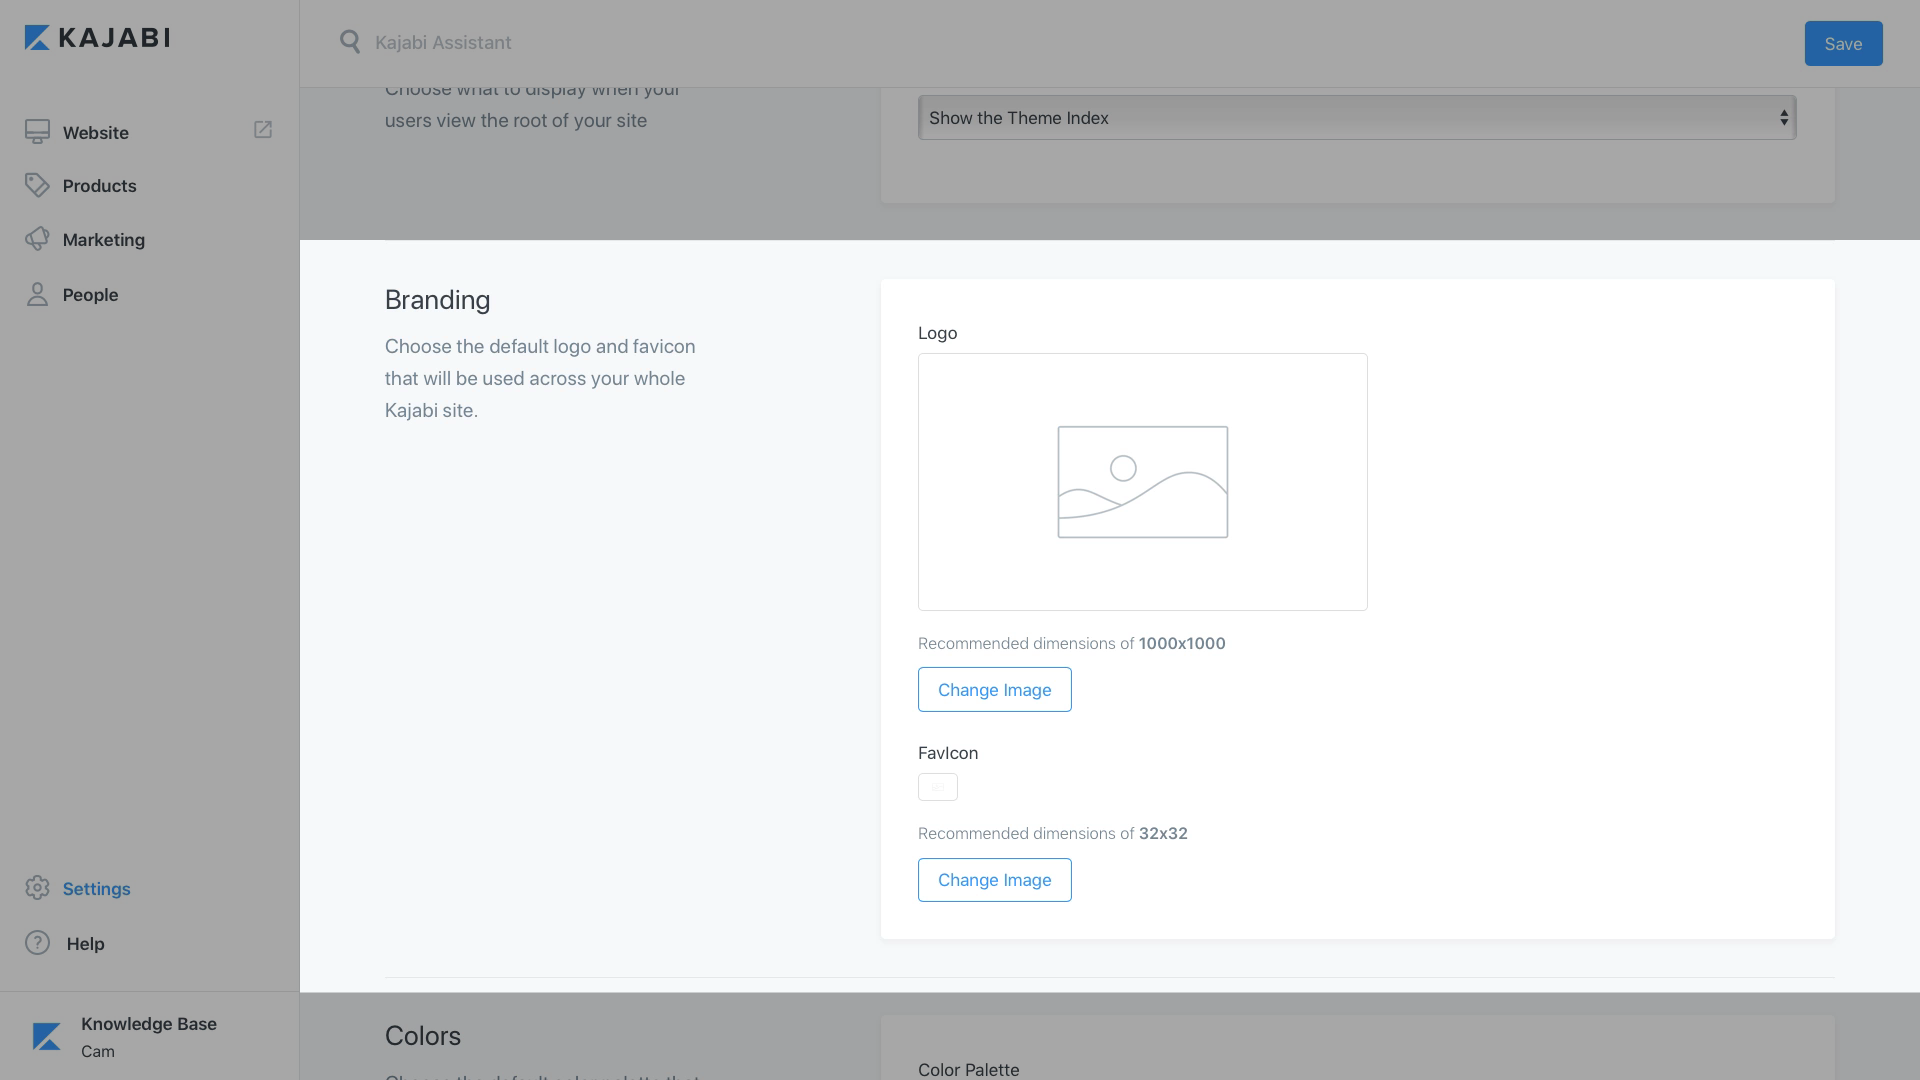Click the search magnifier icon
The image size is (1920, 1080).
coord(350,42)
